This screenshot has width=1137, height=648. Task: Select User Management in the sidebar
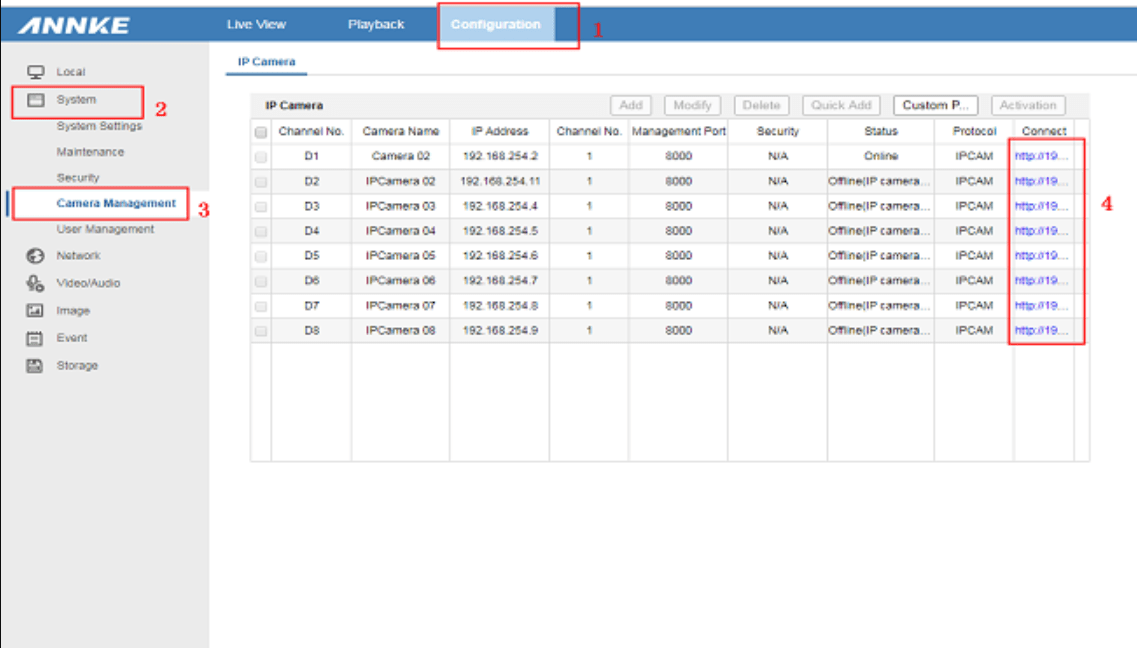(x=105, y=229)
